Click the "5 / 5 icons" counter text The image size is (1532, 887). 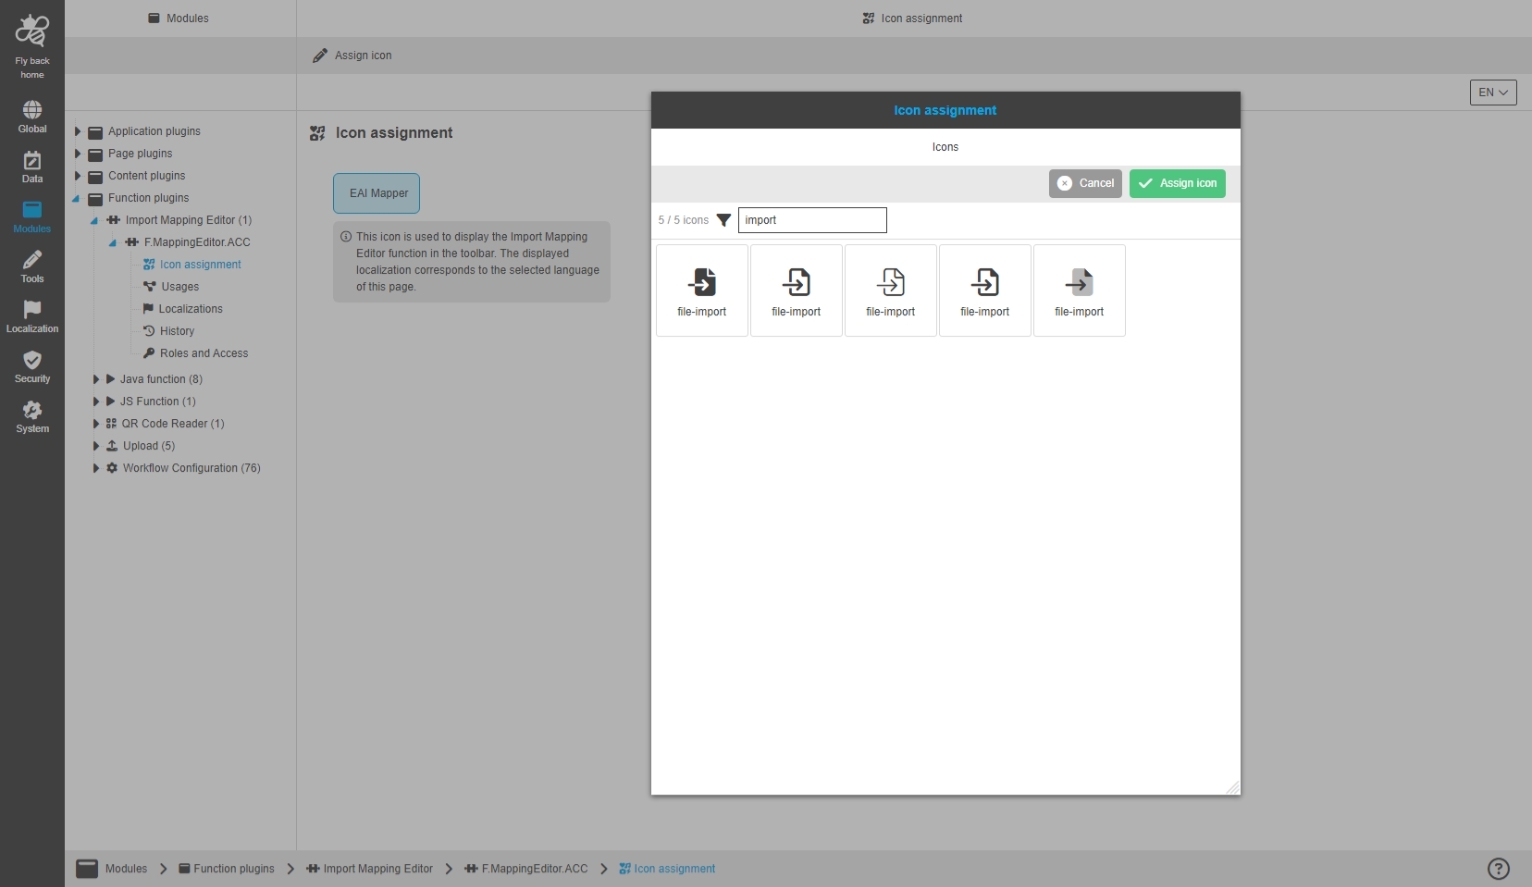pos(683,220)
